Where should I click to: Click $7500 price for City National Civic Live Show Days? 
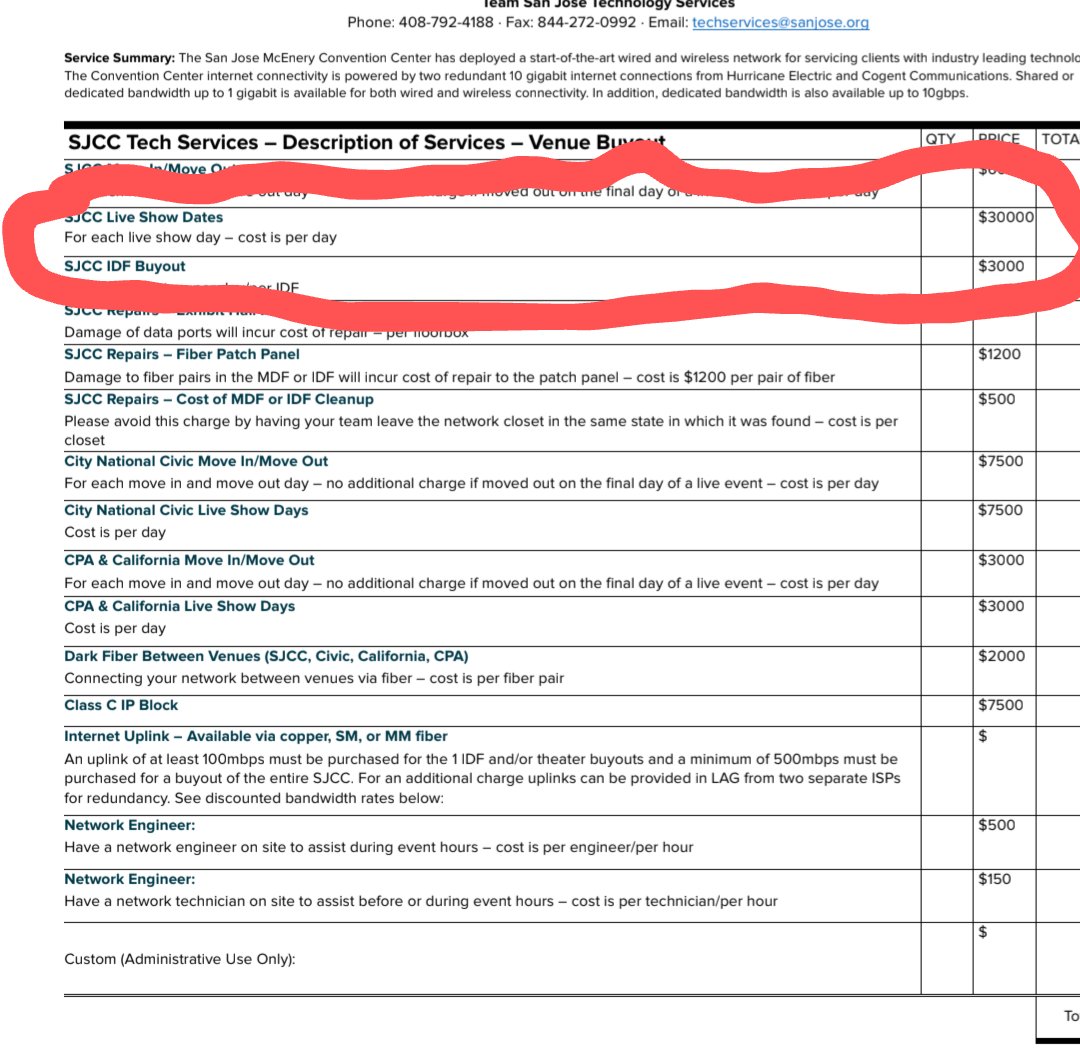pos(1001,510)
